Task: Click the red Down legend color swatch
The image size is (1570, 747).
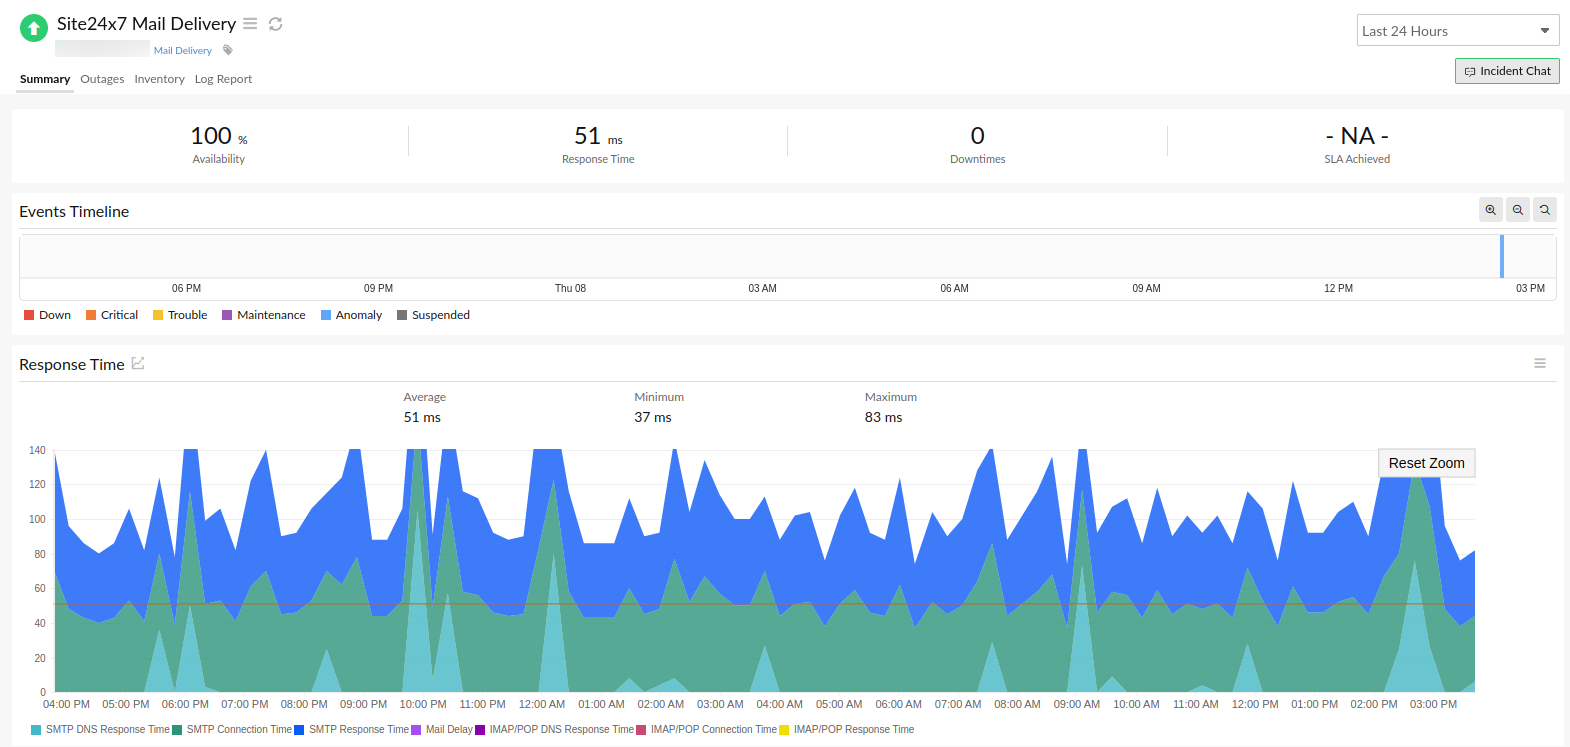Action: (29, 315)
